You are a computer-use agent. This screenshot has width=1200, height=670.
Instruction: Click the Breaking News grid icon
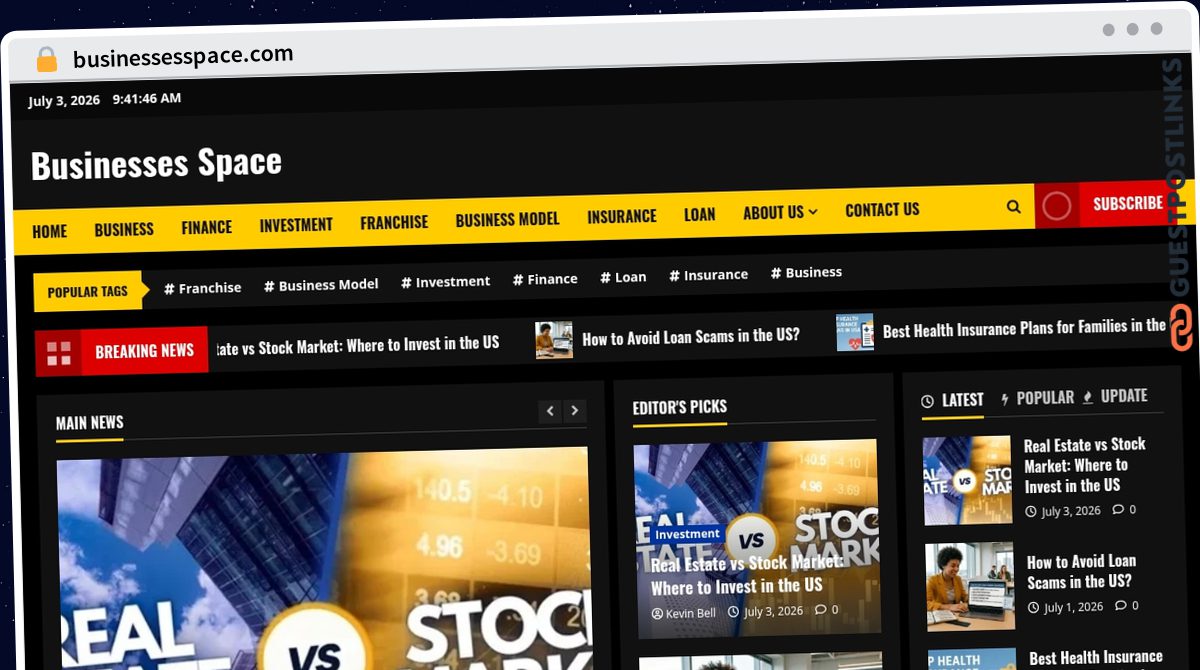pyautogui.click(x=59, y=352)
